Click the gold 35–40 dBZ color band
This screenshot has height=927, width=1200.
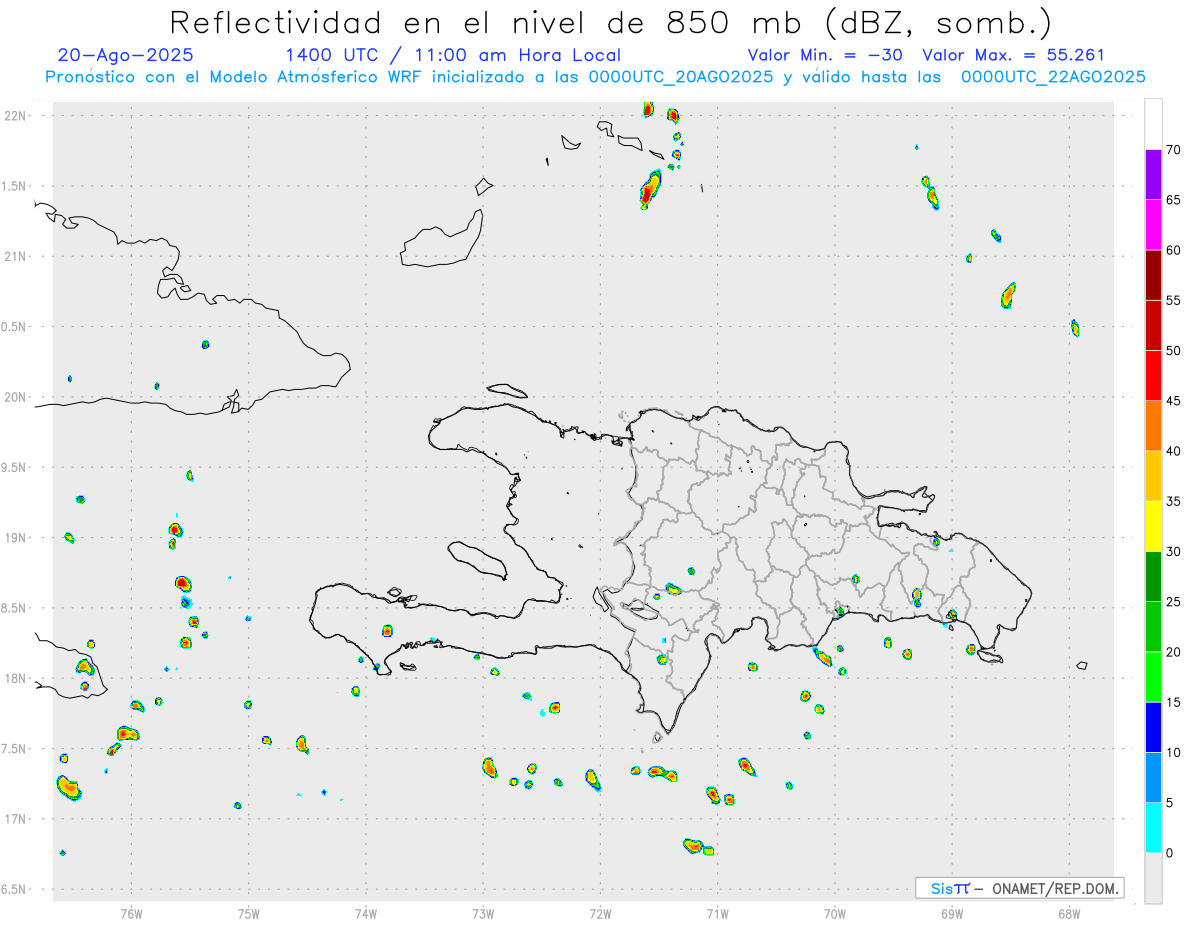click(x=1153, y=476)
